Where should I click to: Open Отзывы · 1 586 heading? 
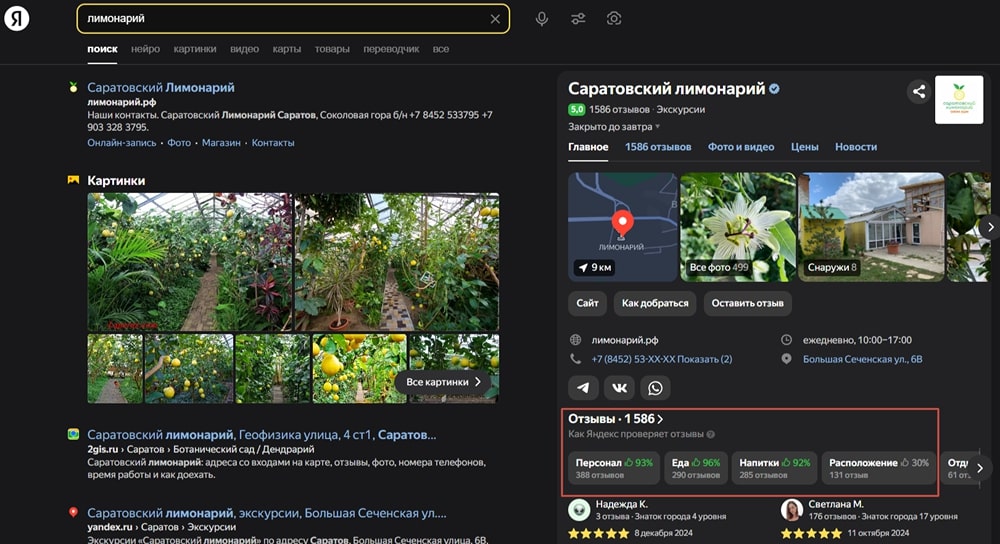(615, 419)
